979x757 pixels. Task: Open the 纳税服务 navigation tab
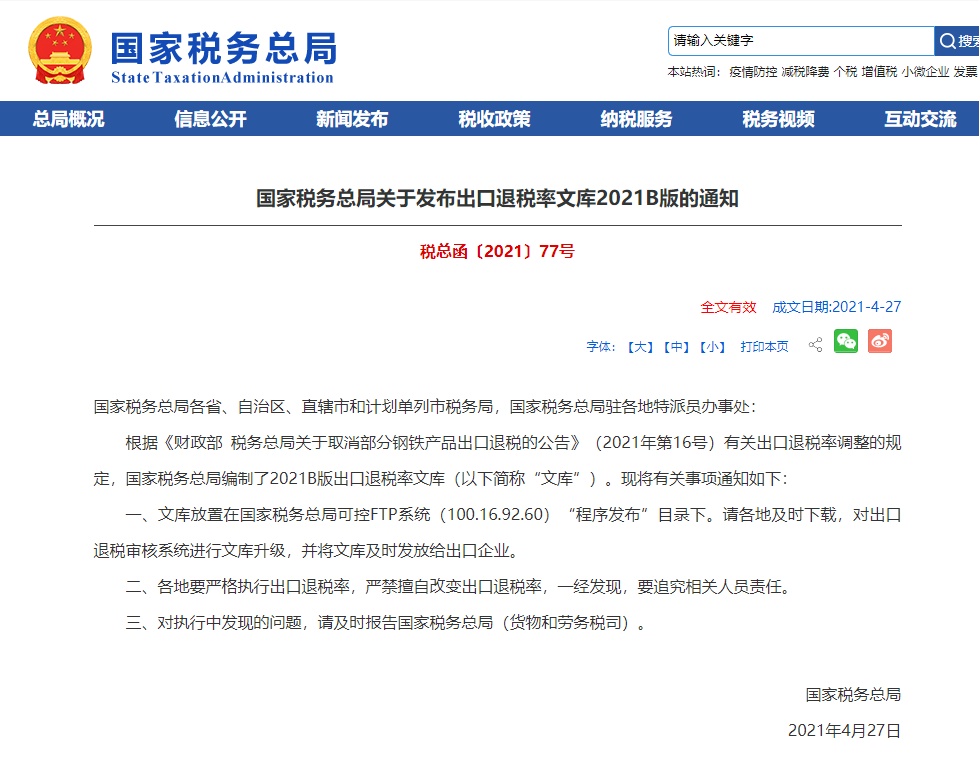pos(635,118)
